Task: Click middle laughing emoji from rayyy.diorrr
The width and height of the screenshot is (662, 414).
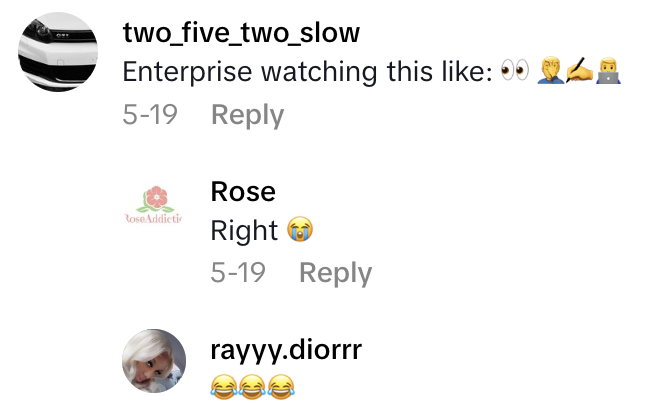Action: [x=252, y=387]
